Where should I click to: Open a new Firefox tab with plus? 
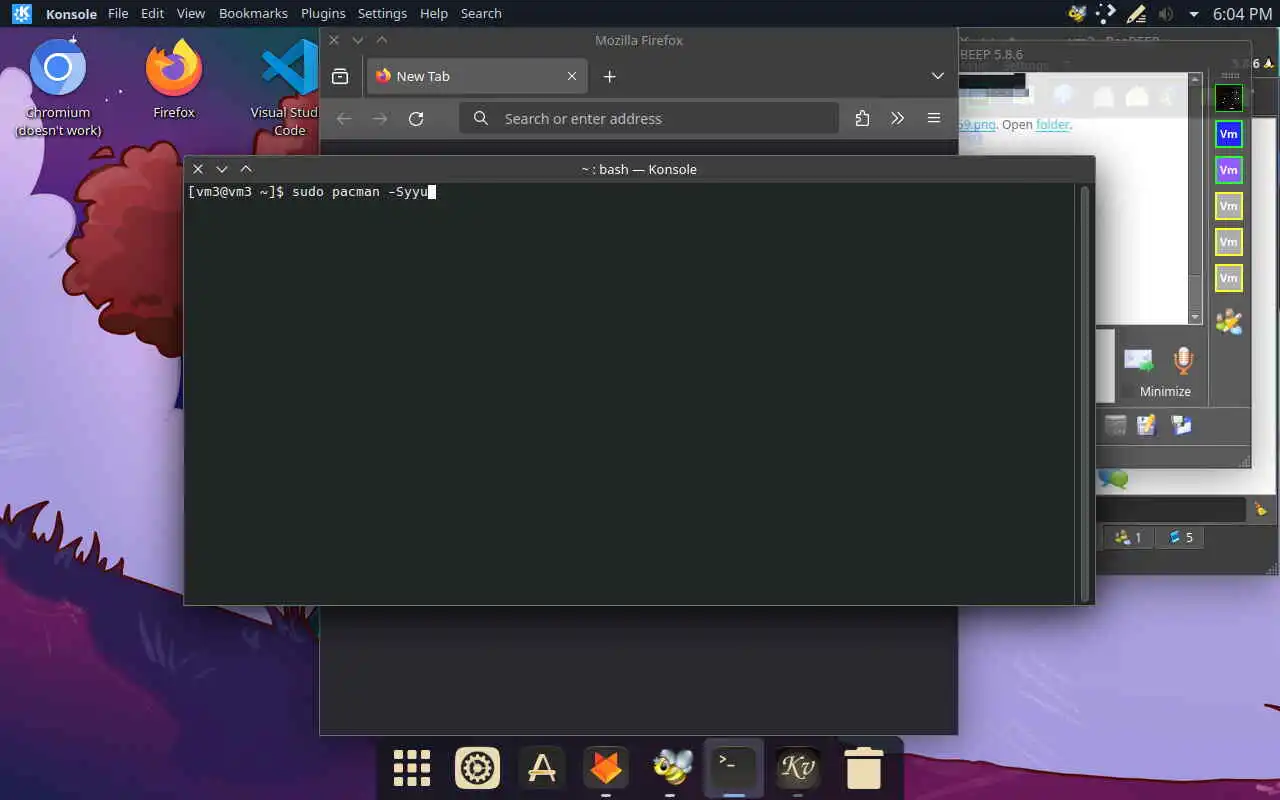coord(609,76)
